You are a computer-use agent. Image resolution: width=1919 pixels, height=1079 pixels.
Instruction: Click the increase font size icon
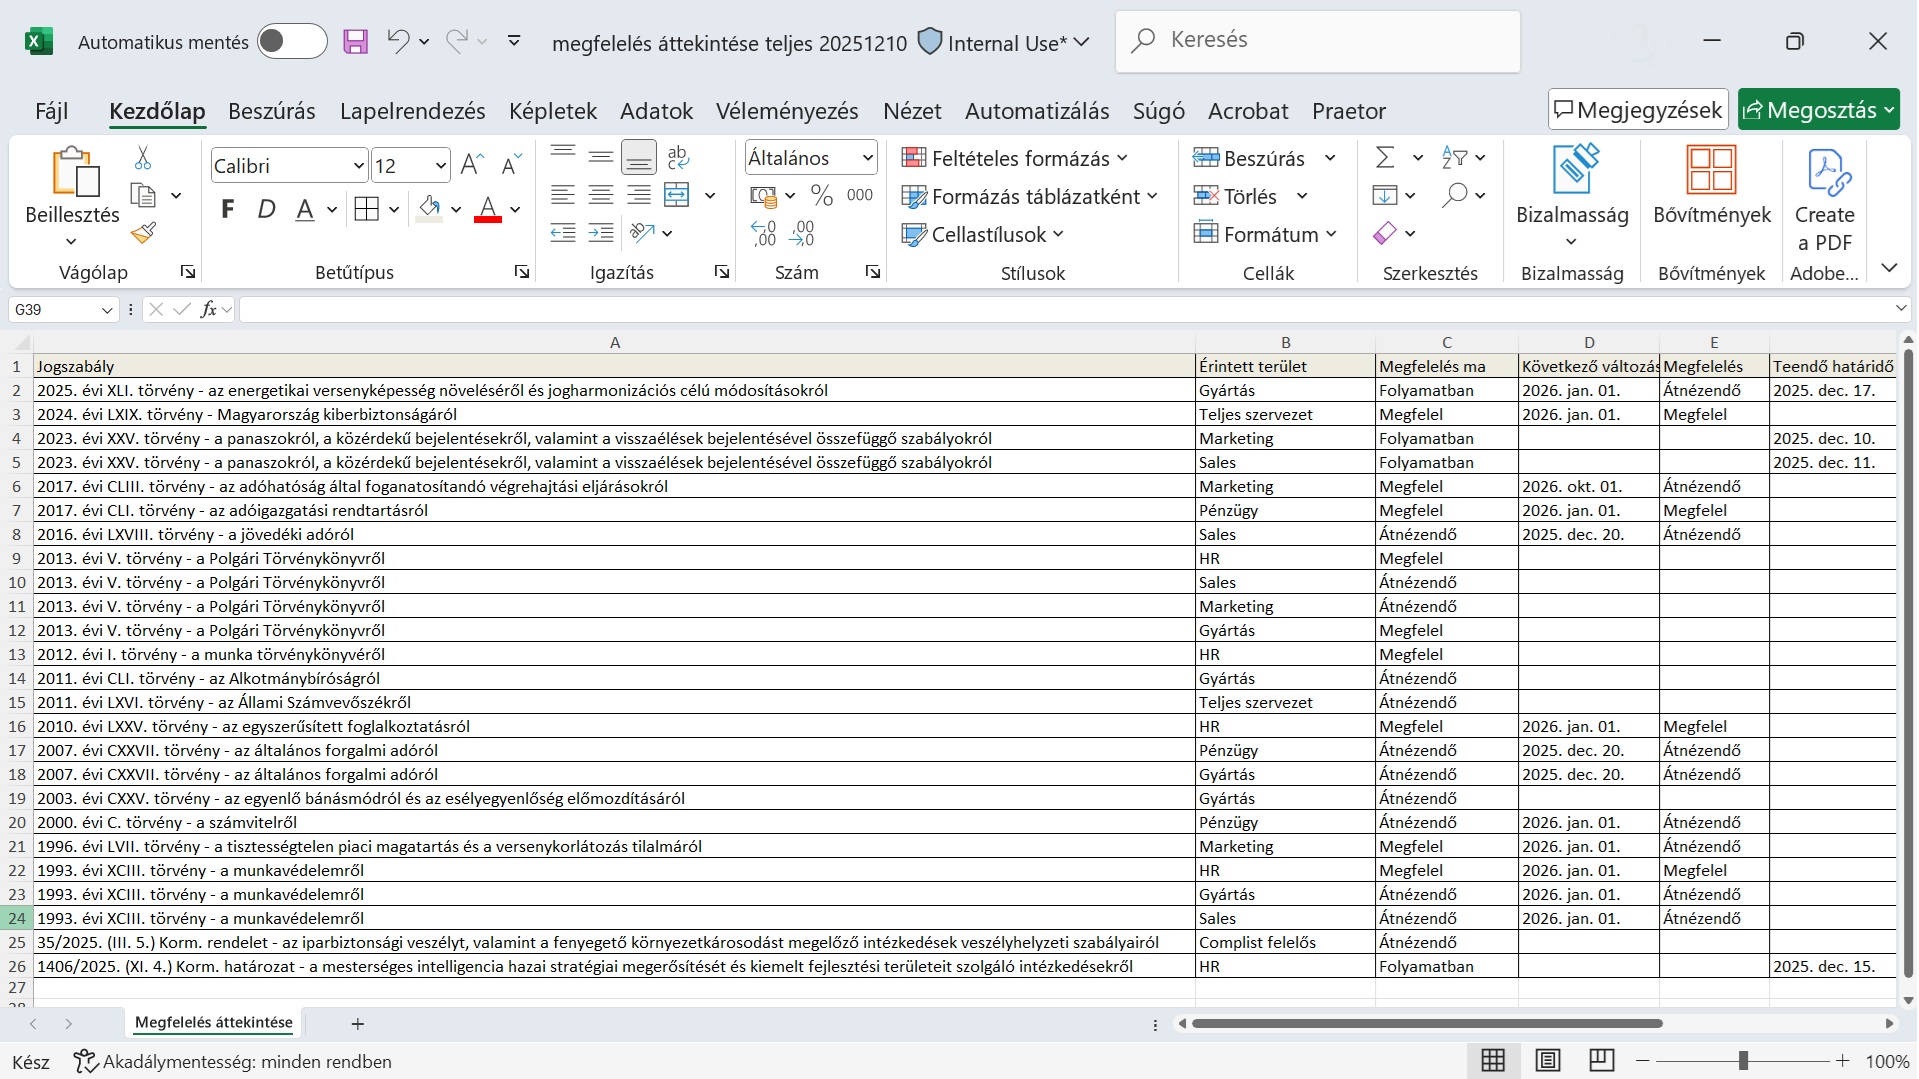472,165
